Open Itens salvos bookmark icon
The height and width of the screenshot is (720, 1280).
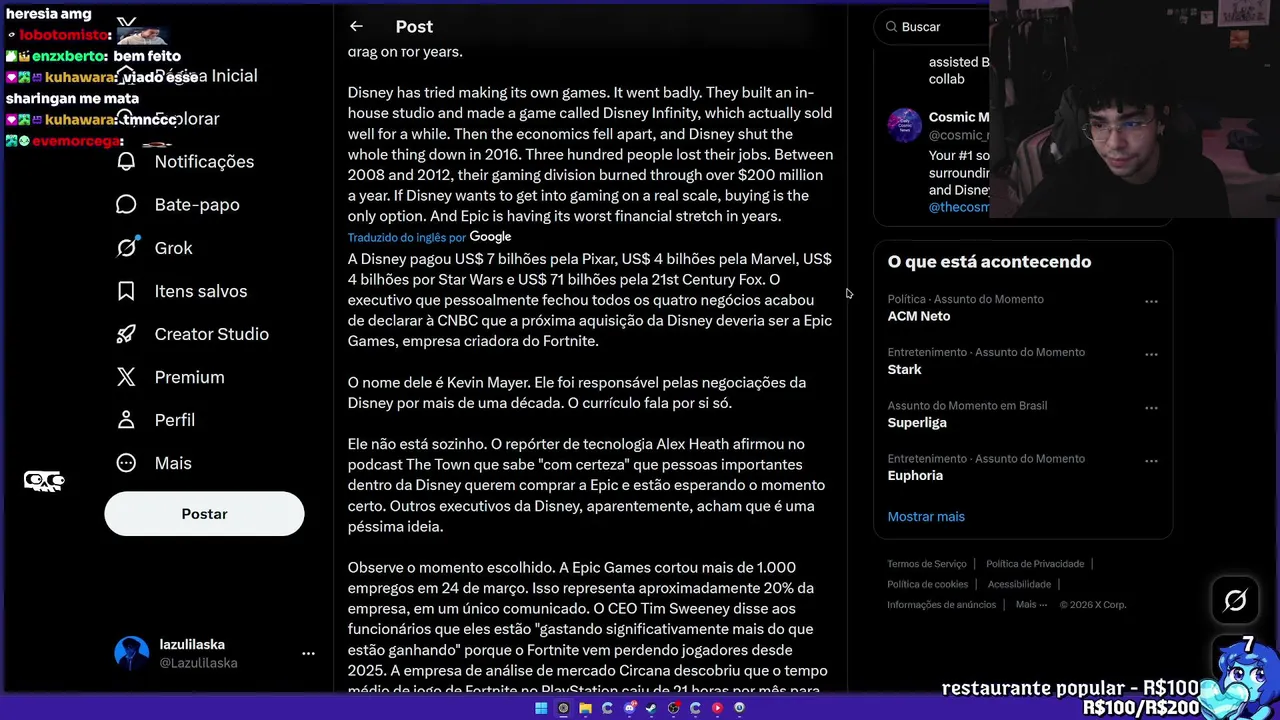coord(126,291)
